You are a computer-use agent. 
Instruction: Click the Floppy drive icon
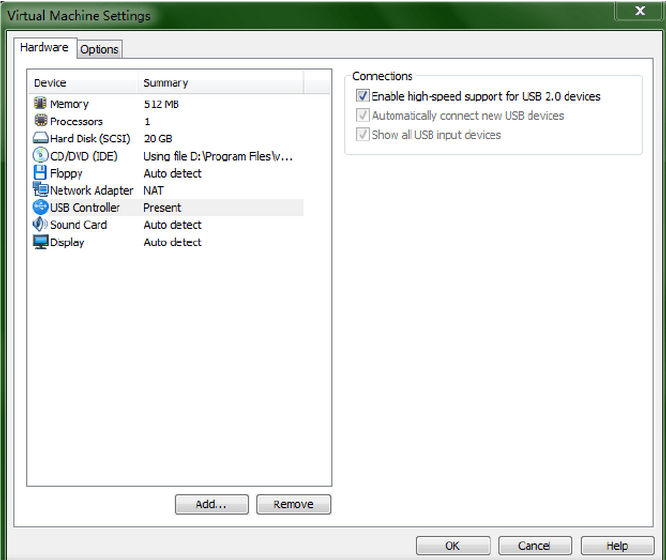(x=40, y=173)
